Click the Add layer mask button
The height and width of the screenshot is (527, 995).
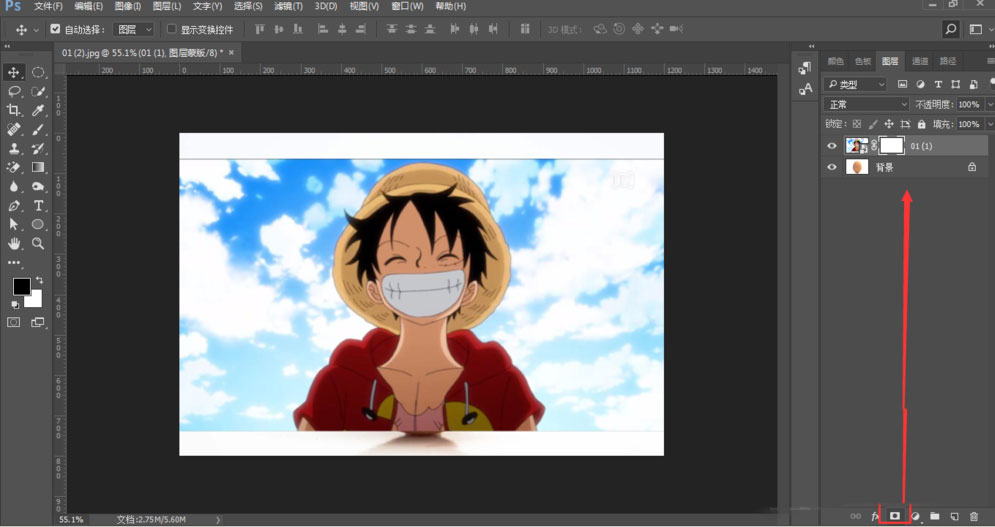tap(895, 516)
